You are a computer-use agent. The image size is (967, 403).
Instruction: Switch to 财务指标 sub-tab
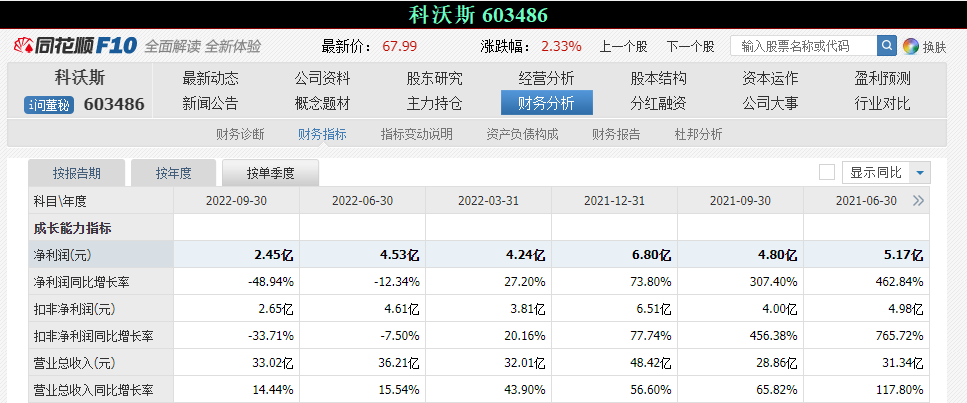point(322,134)
